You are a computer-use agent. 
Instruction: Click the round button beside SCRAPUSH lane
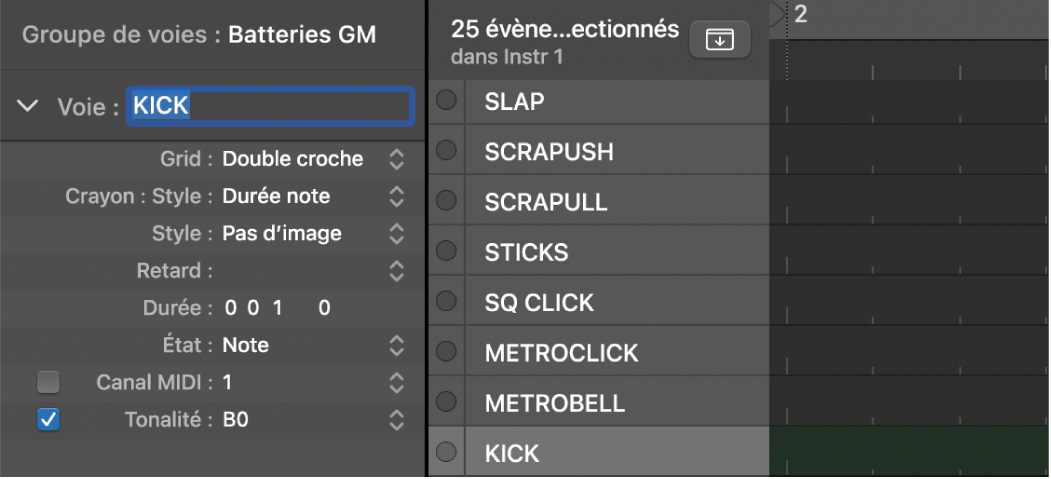[x=447, y=150]
